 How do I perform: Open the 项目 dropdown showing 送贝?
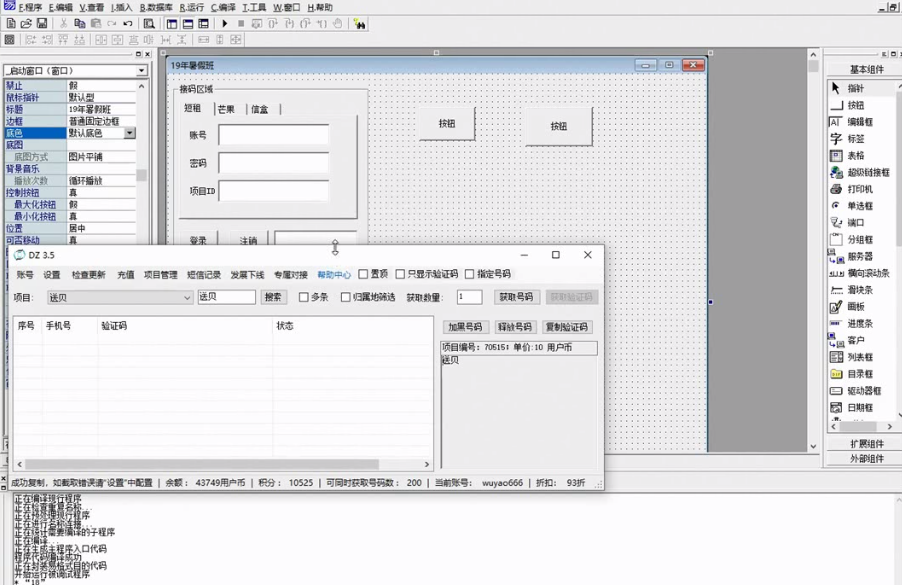(x=186, y=297)
